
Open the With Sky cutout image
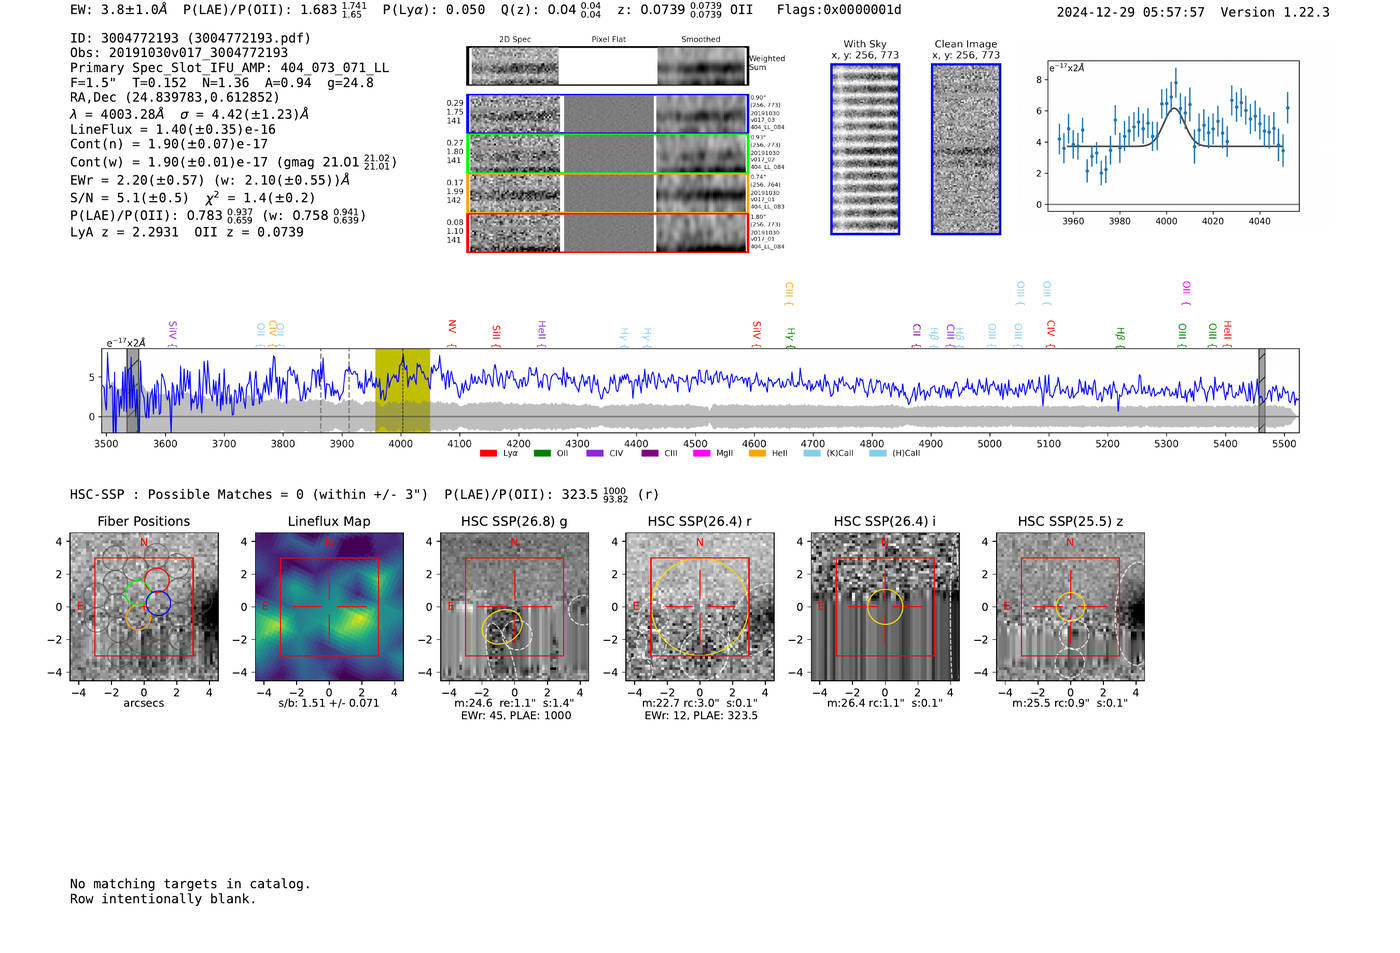pos(865,149)
